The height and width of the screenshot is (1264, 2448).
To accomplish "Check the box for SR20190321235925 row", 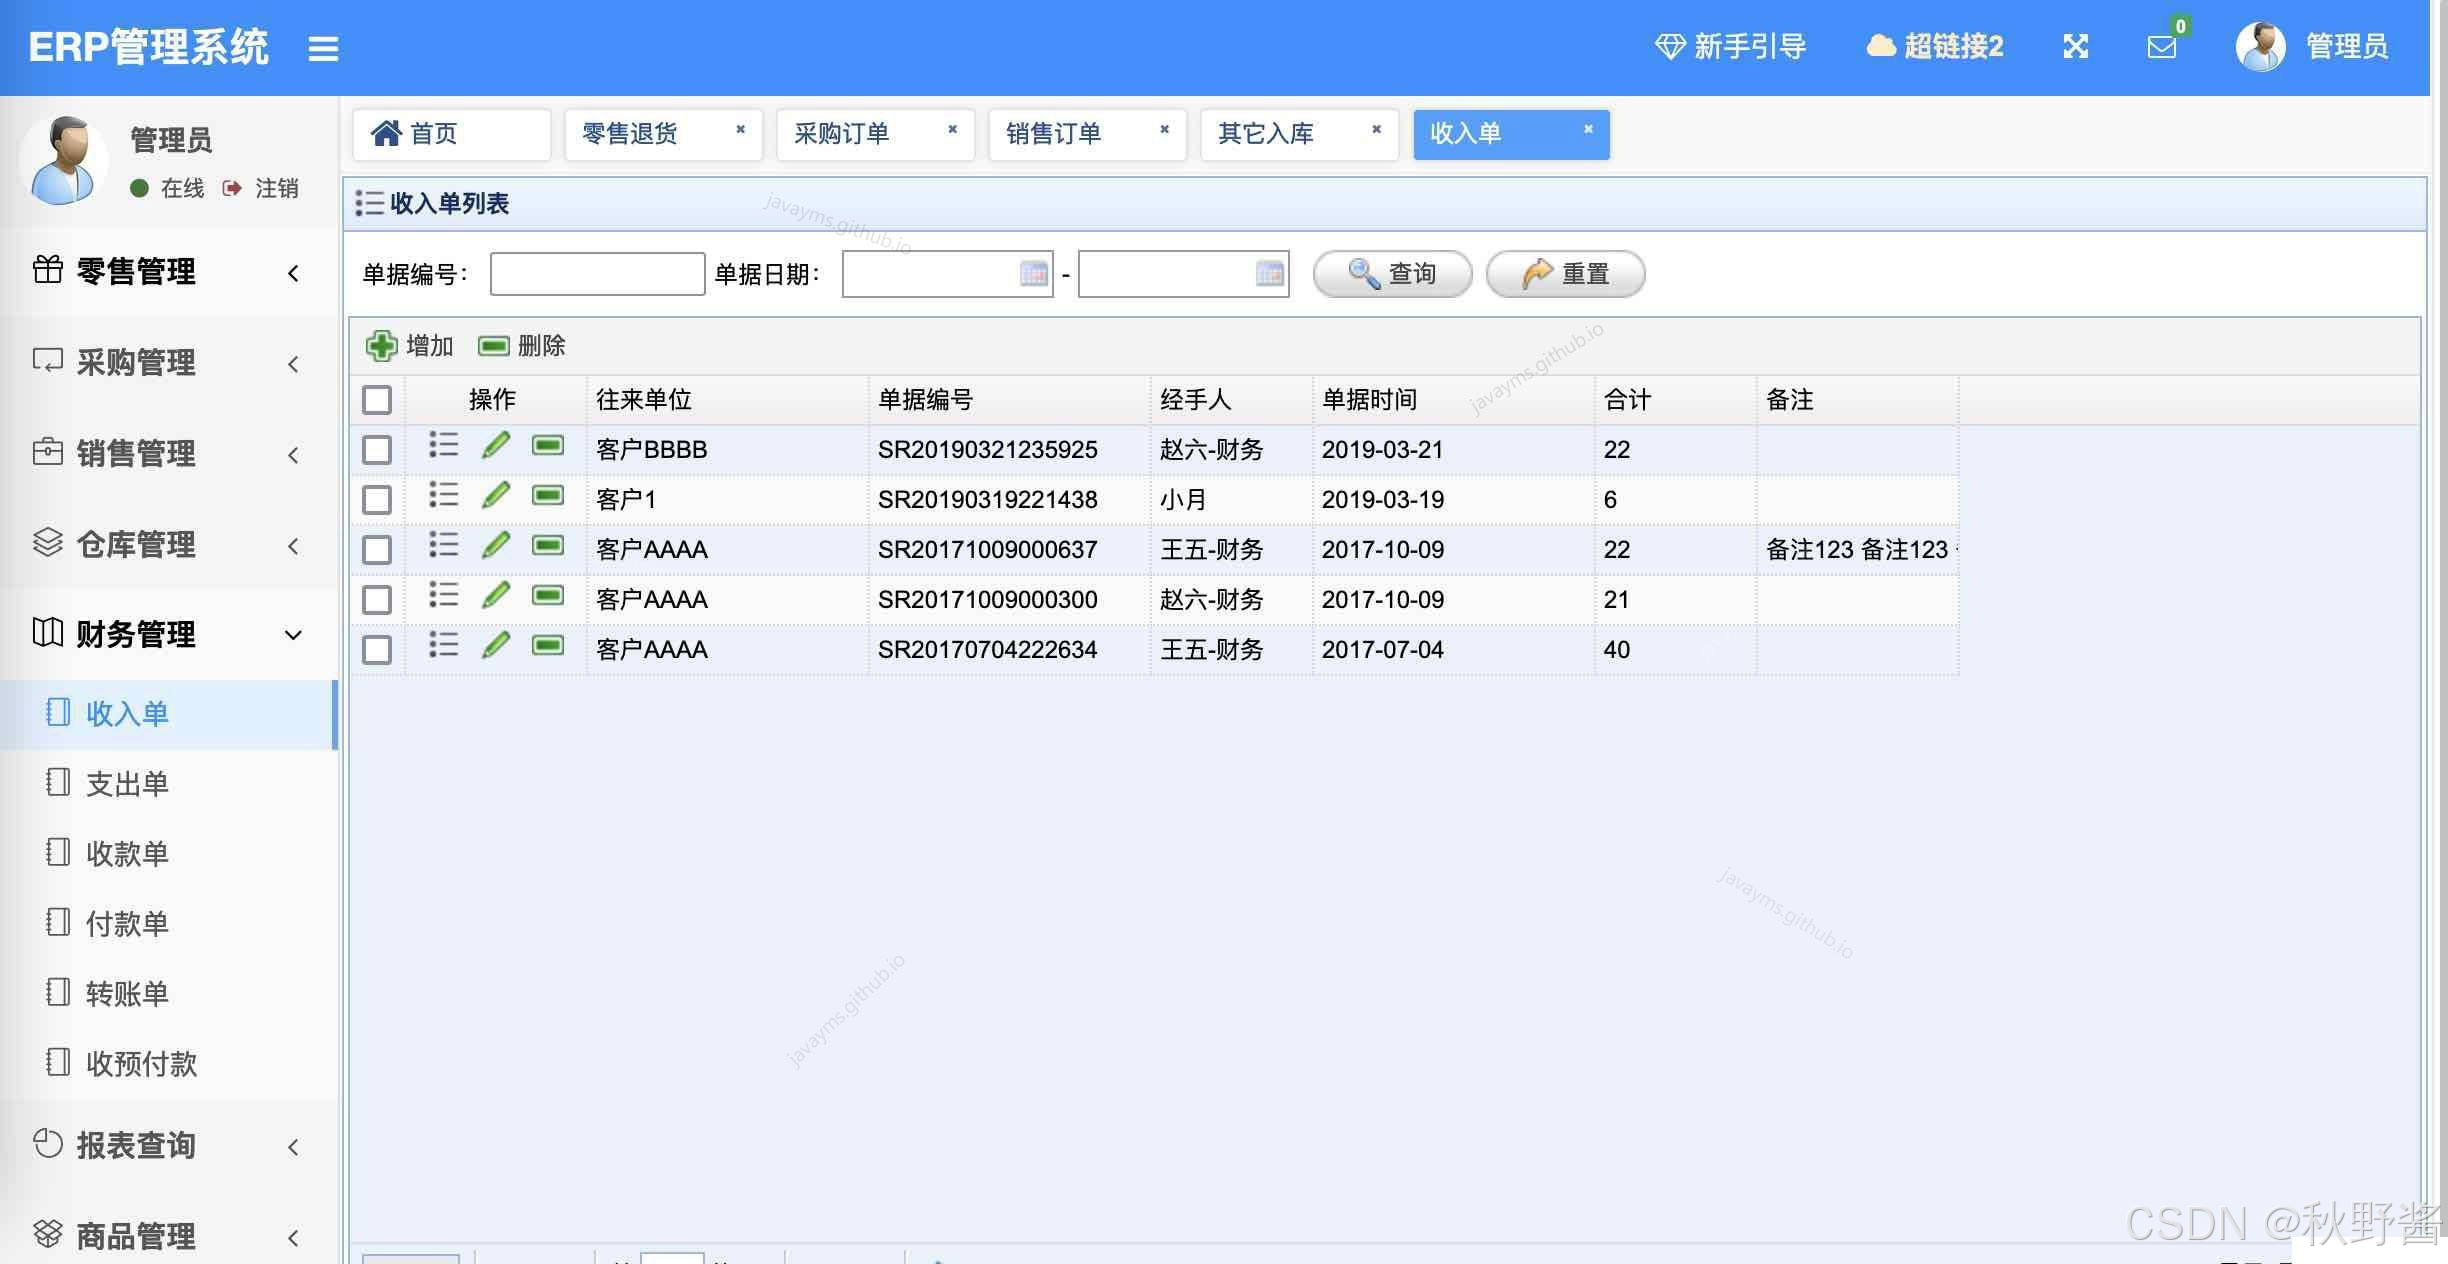I will [377, 450].
